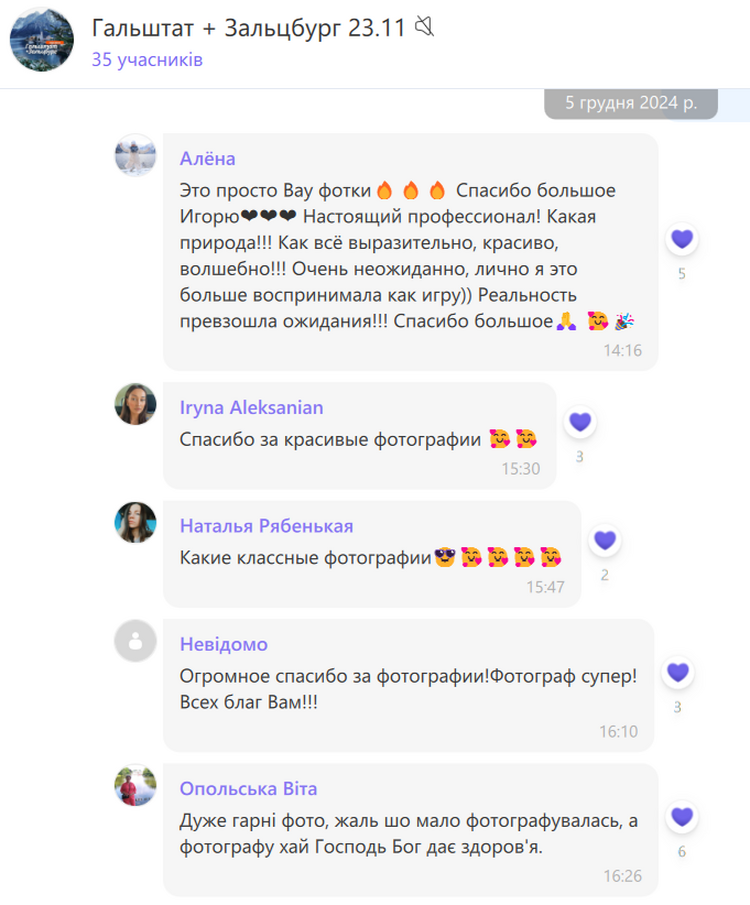The image size is (750, 905).
Task: Open Iryna Aleksanian's avatar photo
Action: click(136, 404)
